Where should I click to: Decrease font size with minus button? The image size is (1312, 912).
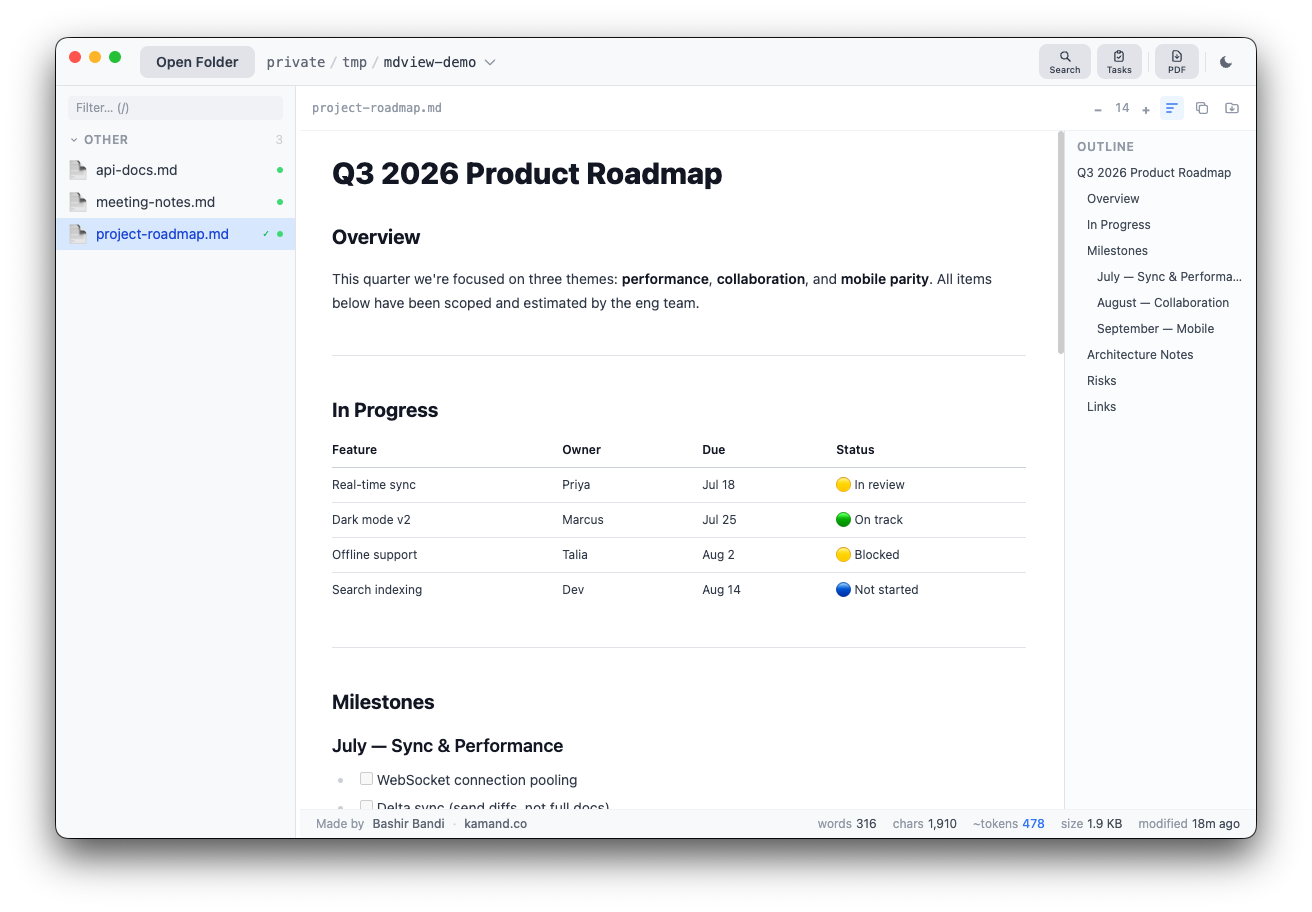click(x=1098, y=109)
